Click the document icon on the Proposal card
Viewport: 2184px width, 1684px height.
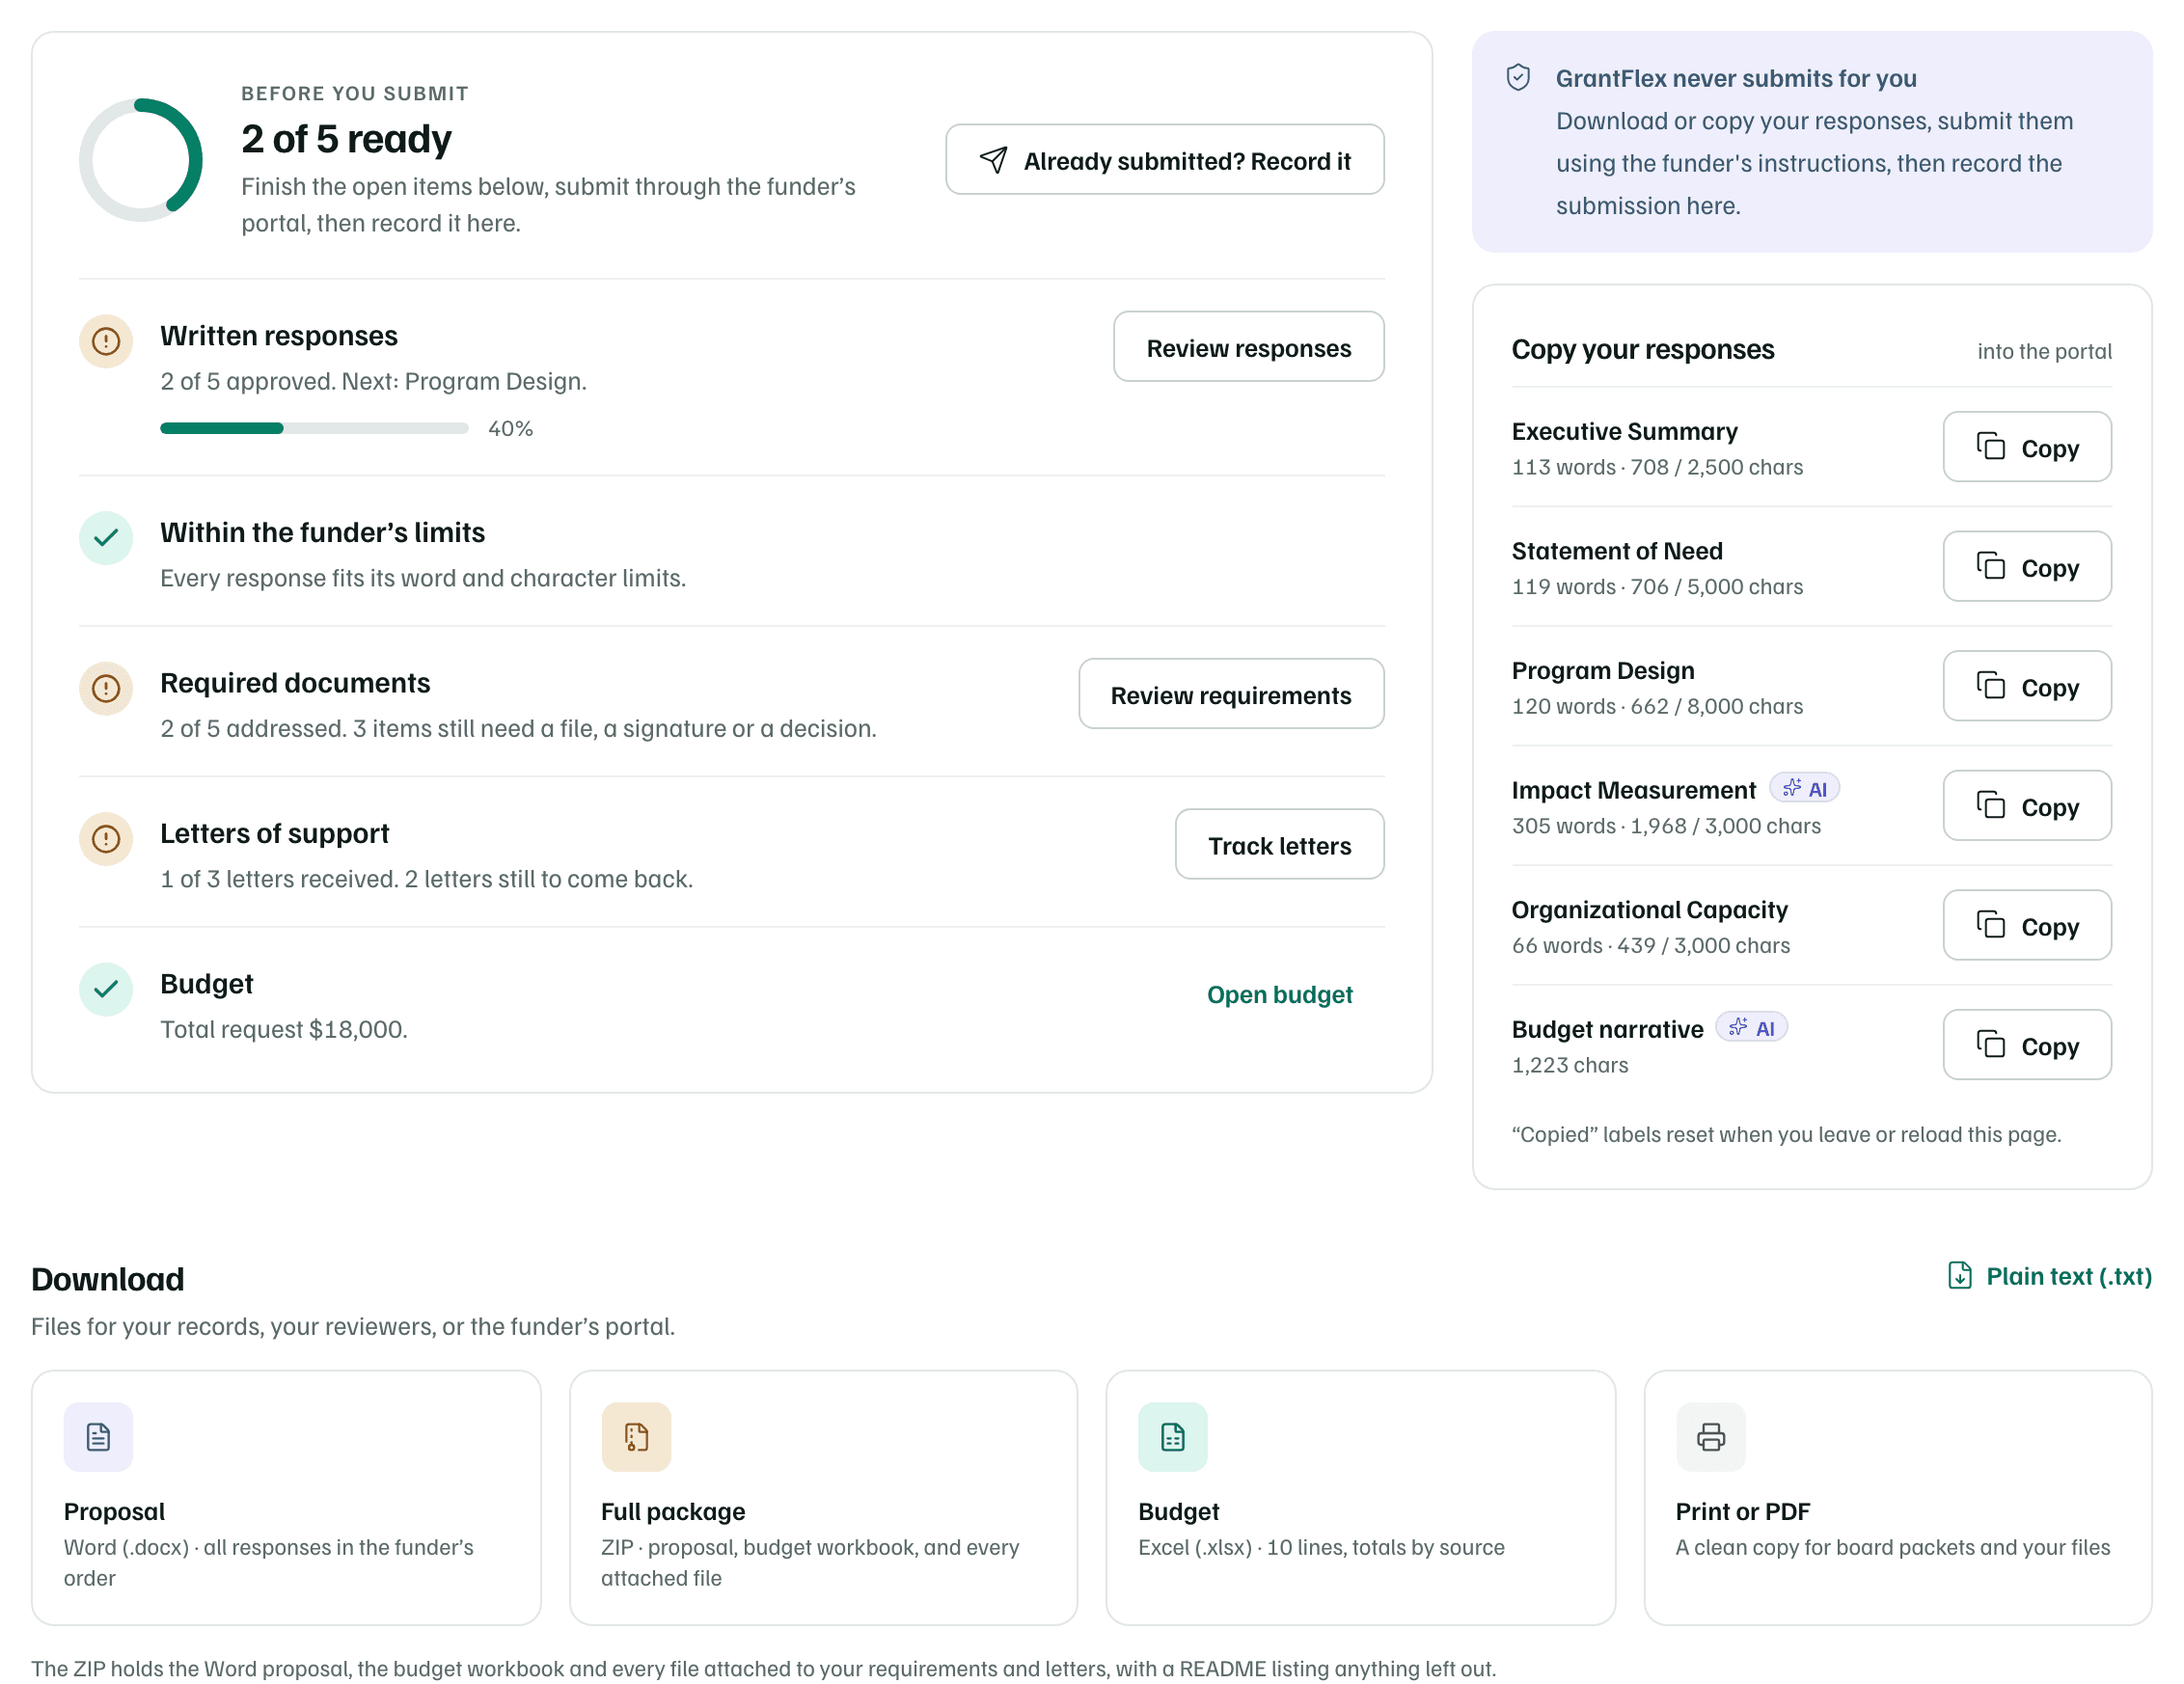pyautogui.click(x=98, y=1437)
